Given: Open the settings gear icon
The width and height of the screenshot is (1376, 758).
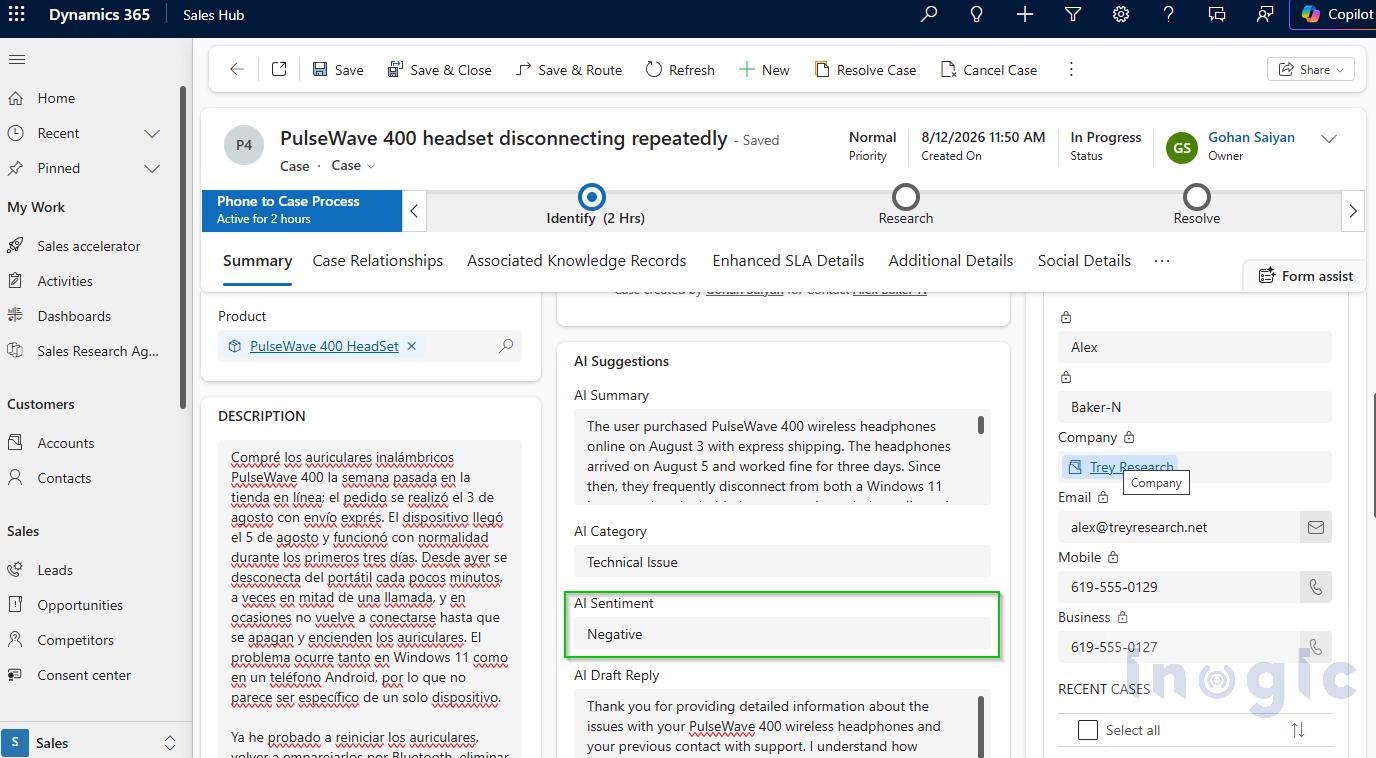Looking at the screenshot, I should [1121, 14].
